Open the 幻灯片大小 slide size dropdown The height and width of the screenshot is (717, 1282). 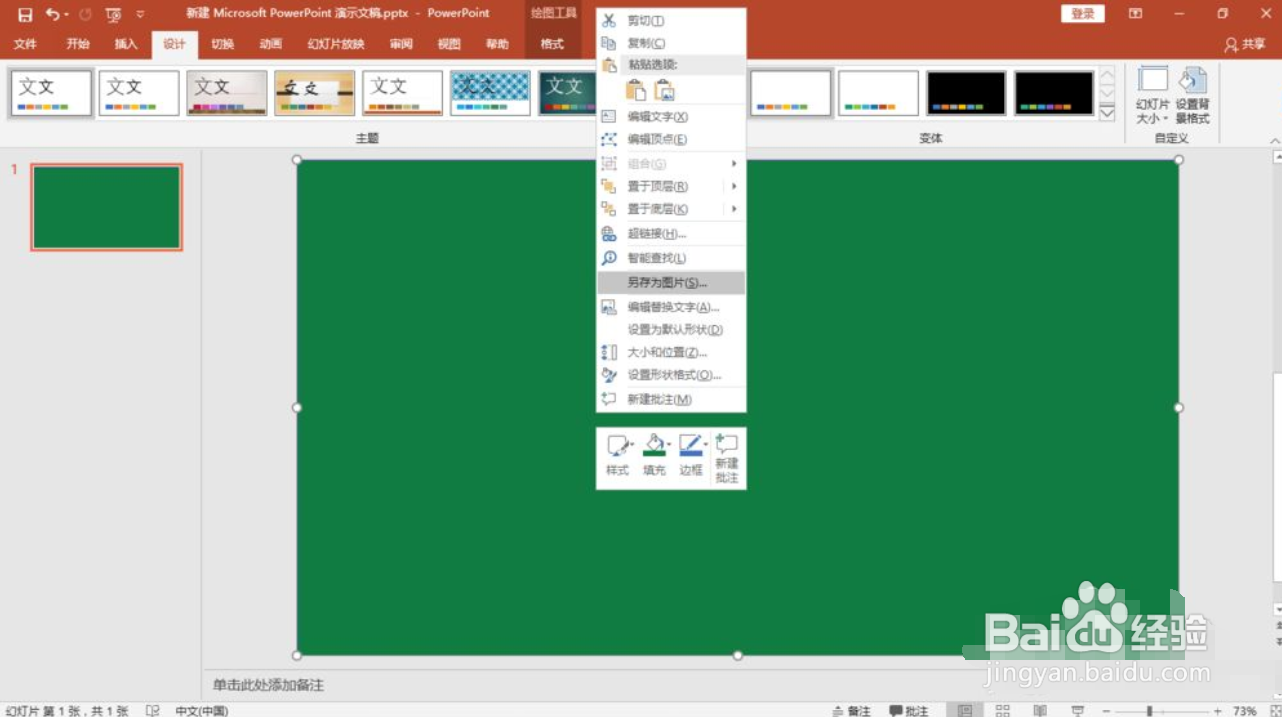tap(1153, 96)
